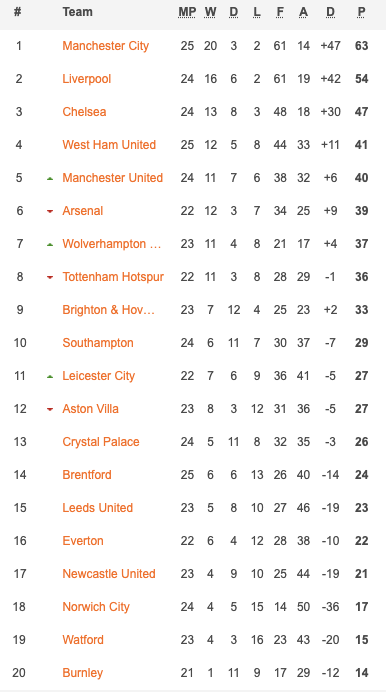Click the MP column header
The width and height of the screenshot is (386, 692).
click(x=187, y=12)
